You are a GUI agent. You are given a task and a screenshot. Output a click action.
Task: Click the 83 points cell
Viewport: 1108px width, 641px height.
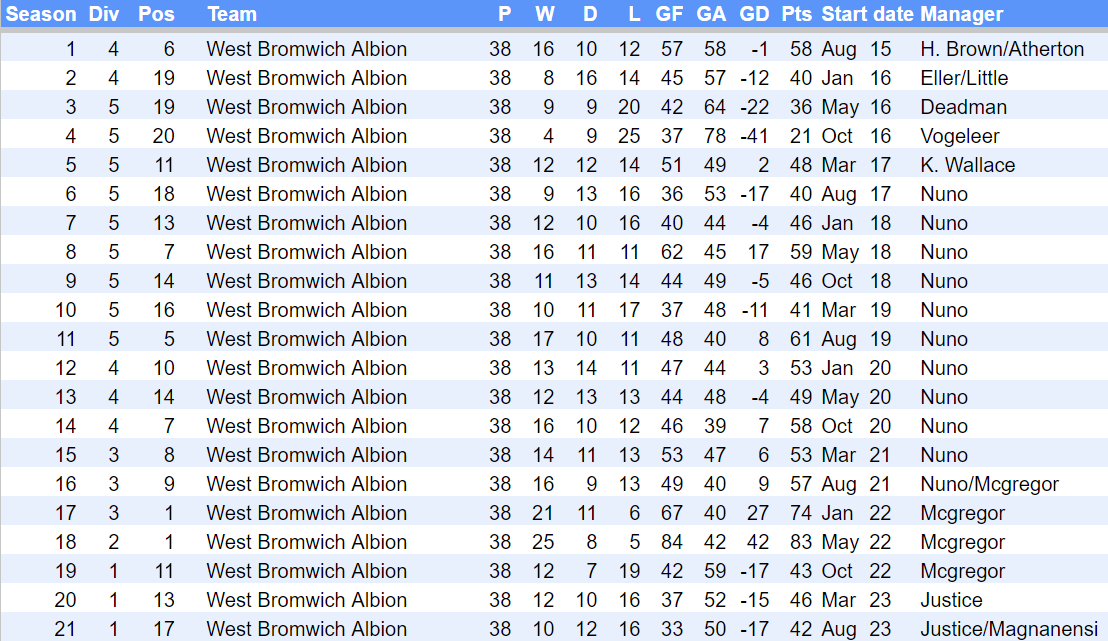click(x=801, y=542)
